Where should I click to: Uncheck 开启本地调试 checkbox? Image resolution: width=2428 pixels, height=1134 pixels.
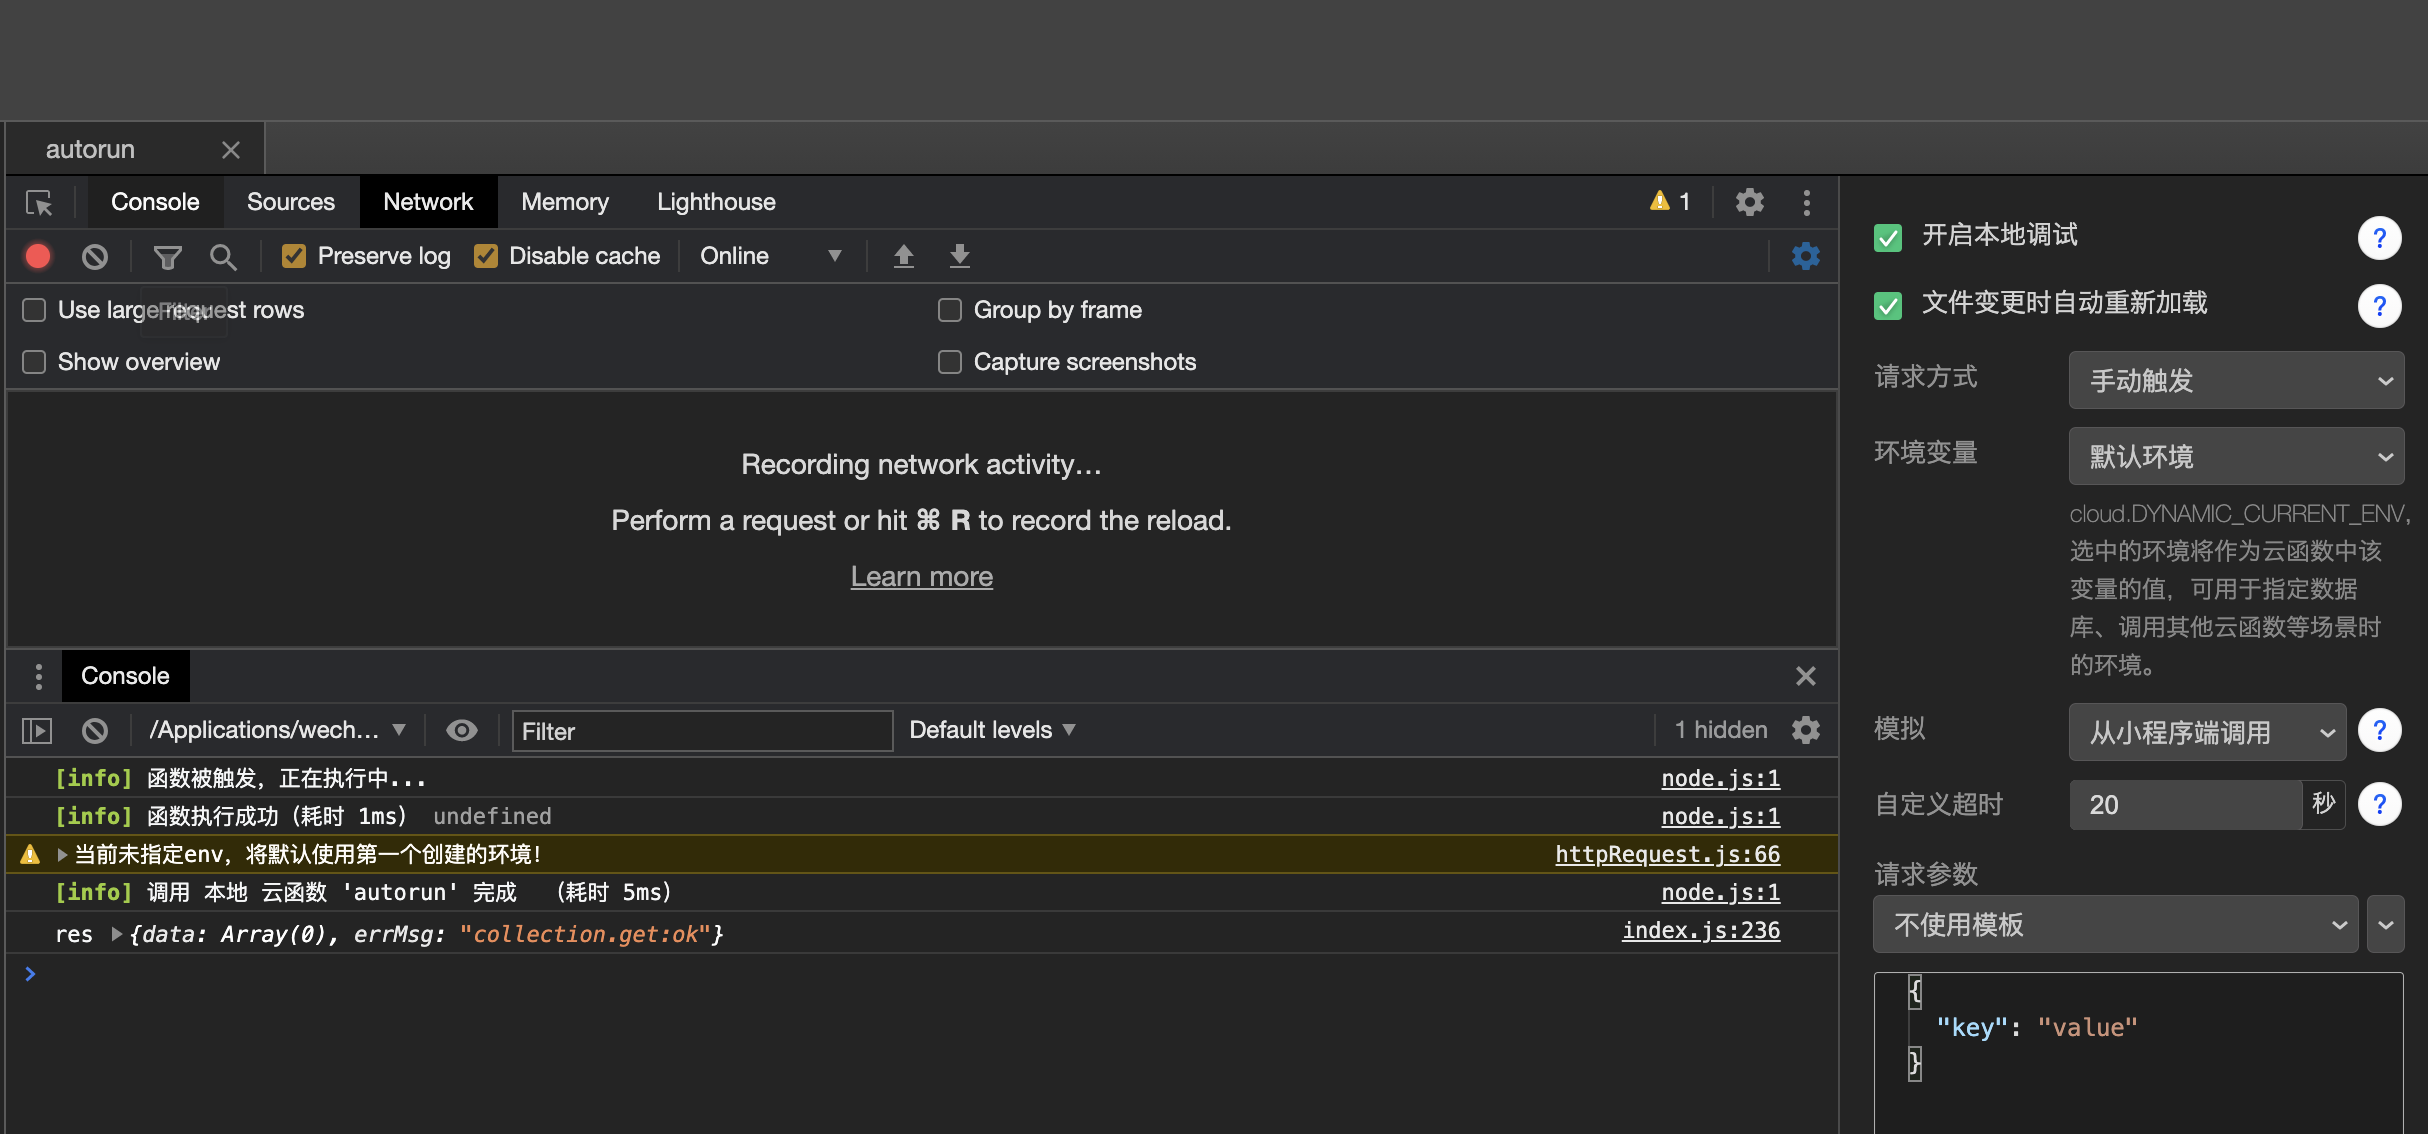coord(1888,237)
